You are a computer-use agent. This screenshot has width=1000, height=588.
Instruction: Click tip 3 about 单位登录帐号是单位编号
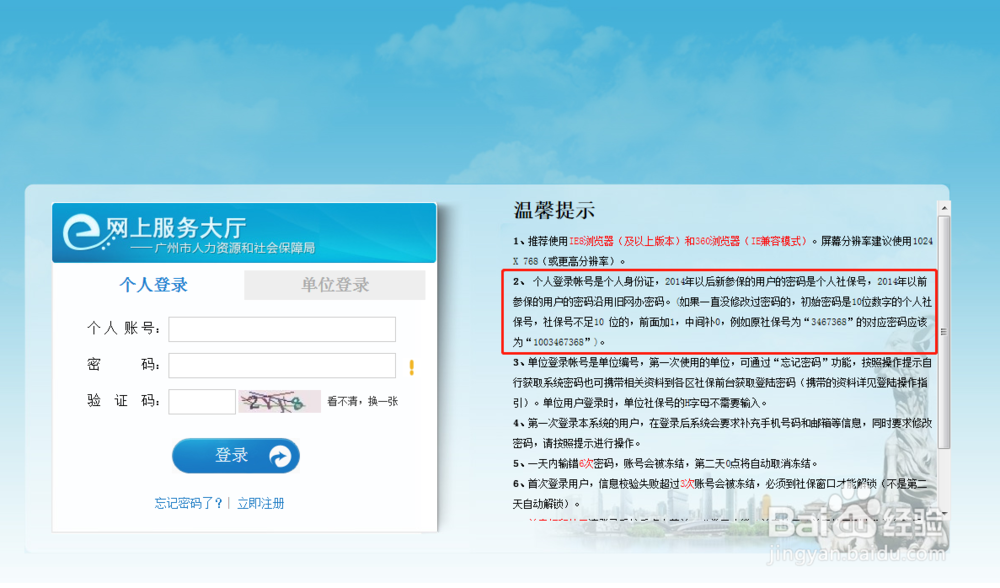pos(723,383)
